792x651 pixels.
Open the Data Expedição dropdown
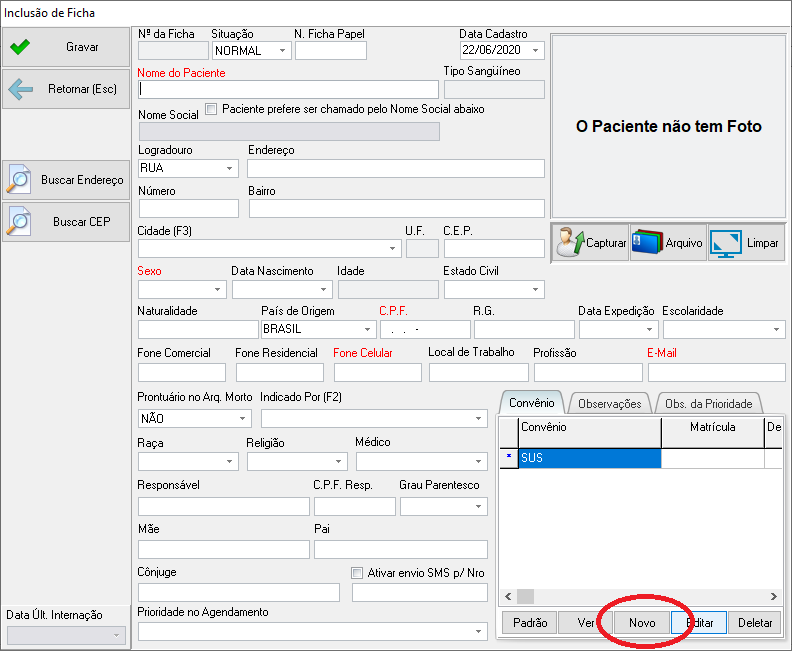tap(650, 329)
